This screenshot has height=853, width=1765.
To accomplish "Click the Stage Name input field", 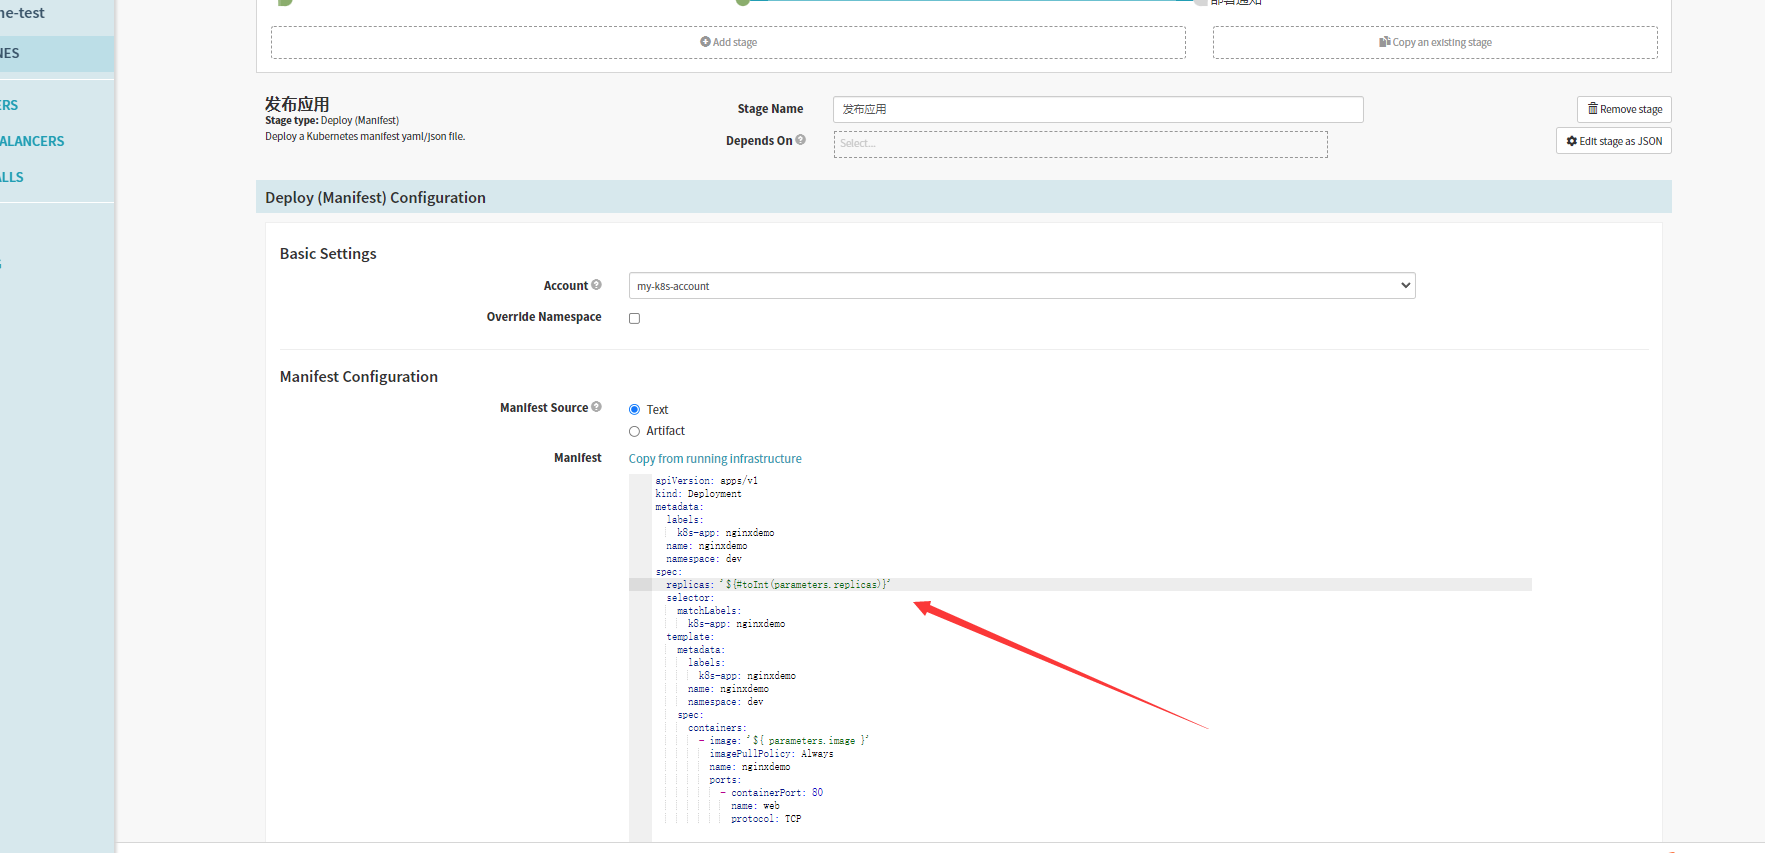I will coord(1098,109).
